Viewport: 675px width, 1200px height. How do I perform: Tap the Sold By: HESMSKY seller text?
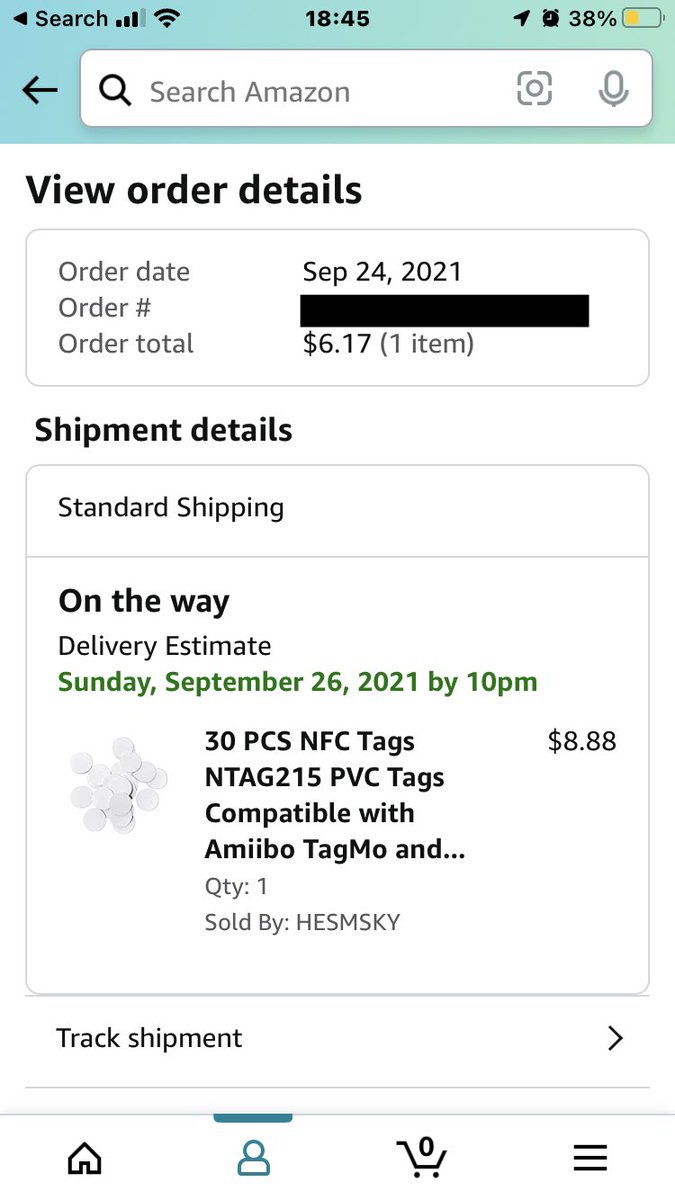tap(302, 922)
